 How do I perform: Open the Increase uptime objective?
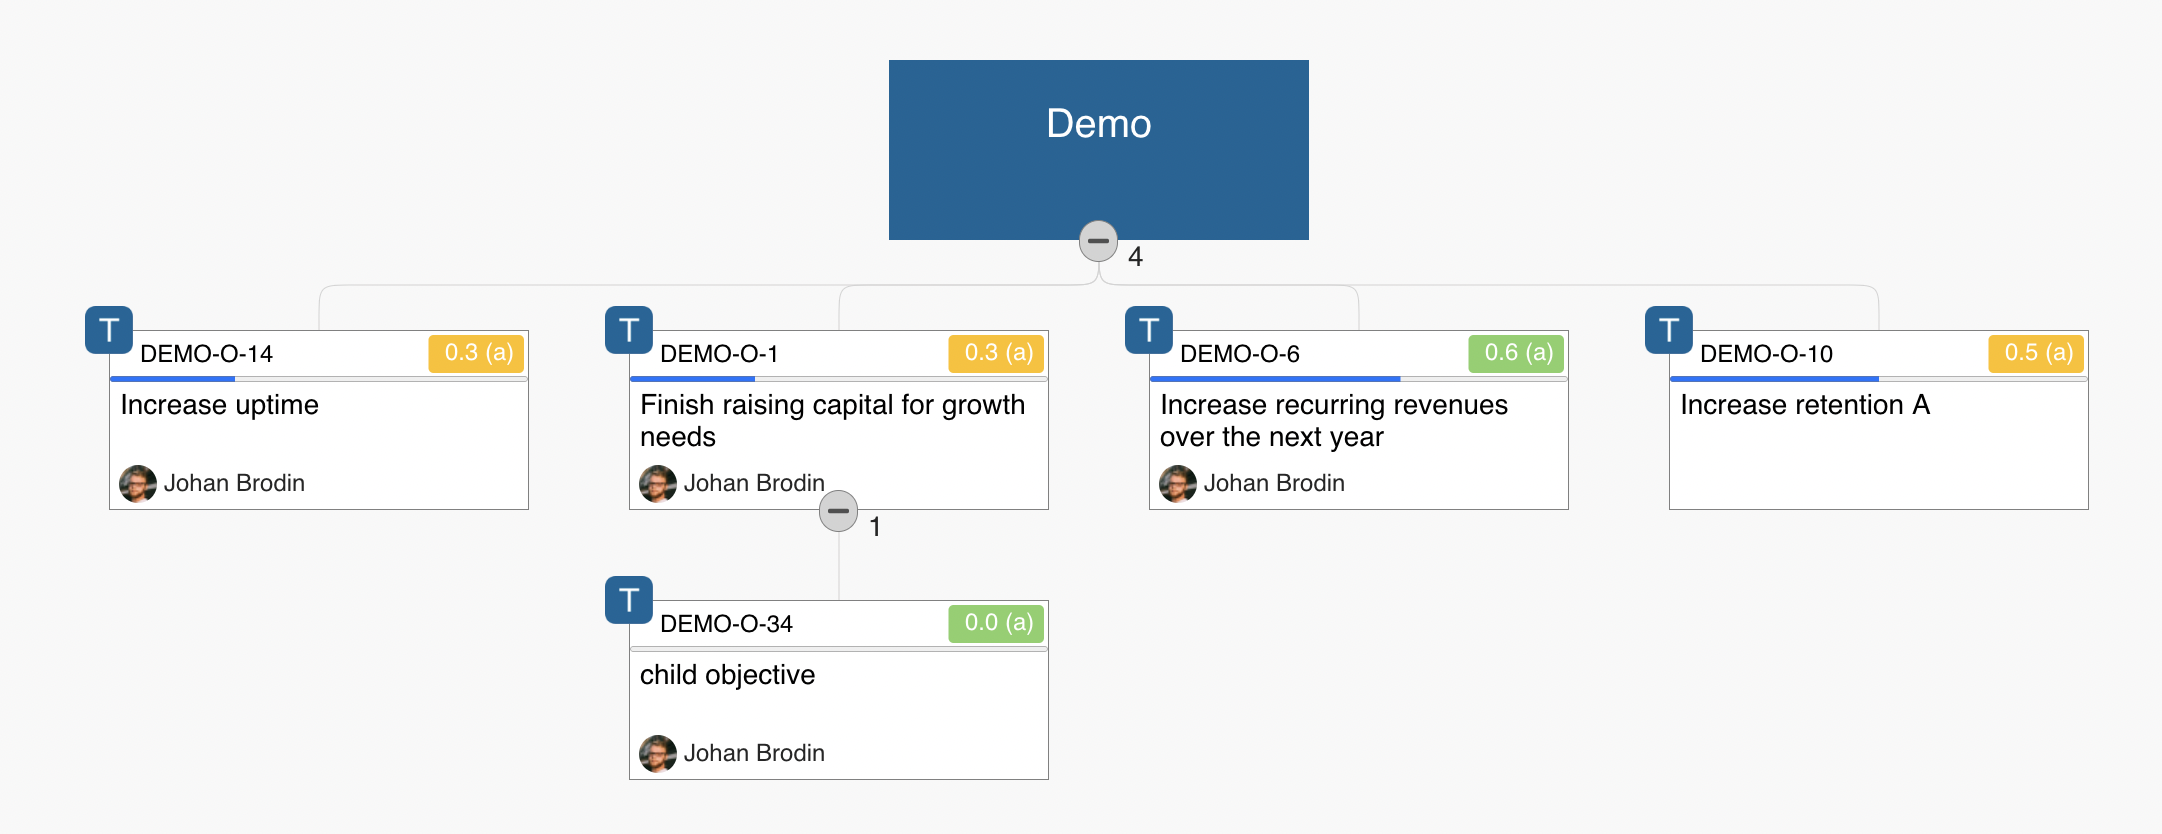[220, 405]
